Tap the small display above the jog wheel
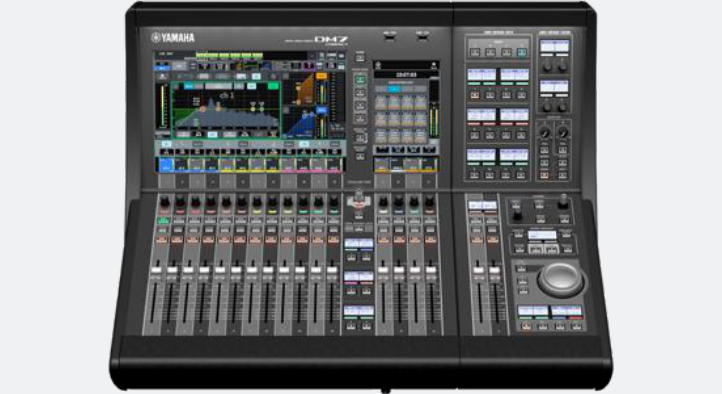 pos(542,235)
